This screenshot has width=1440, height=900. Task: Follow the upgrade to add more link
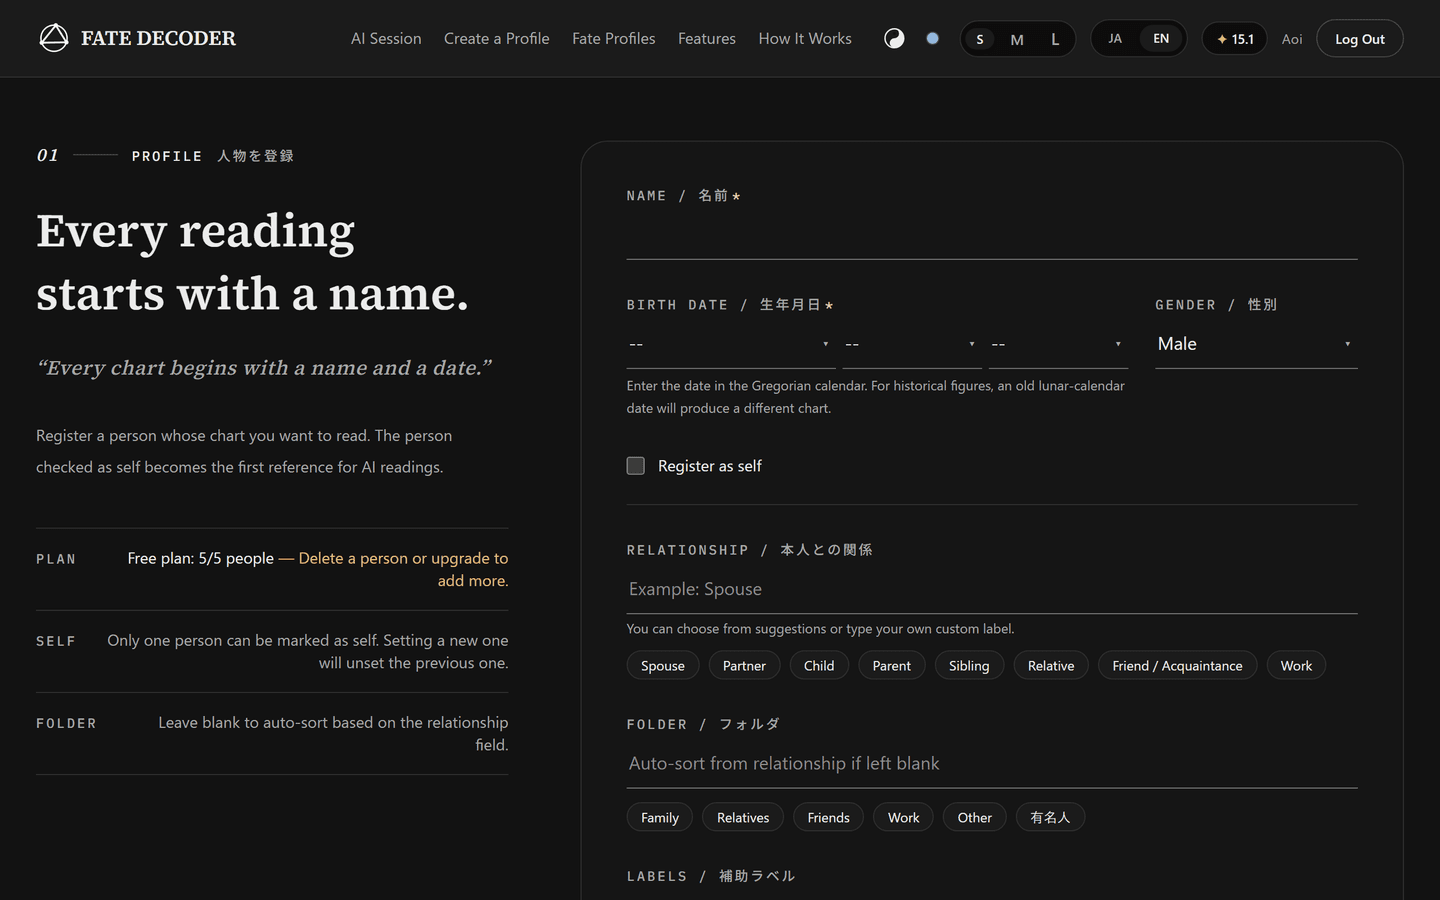[x=404, y=569]
